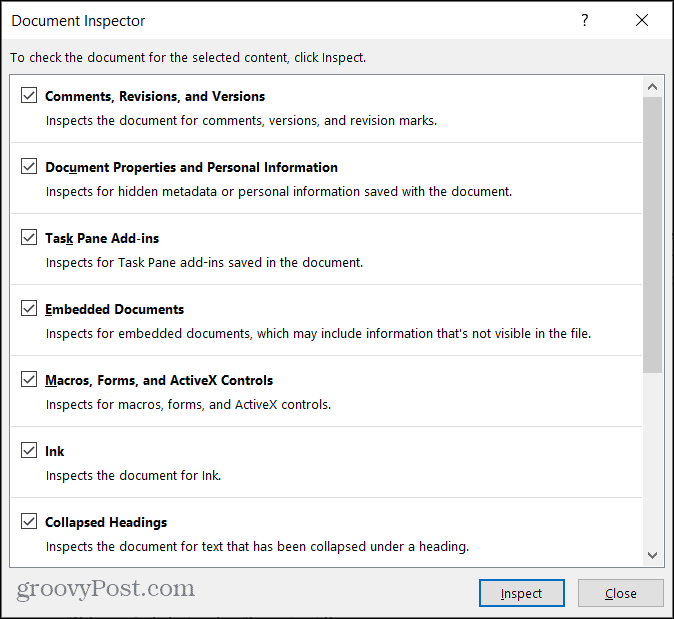The image size is (674, 619).
Task: Click "Inspects the document for Ink." text
Action: tap(133, 475)
